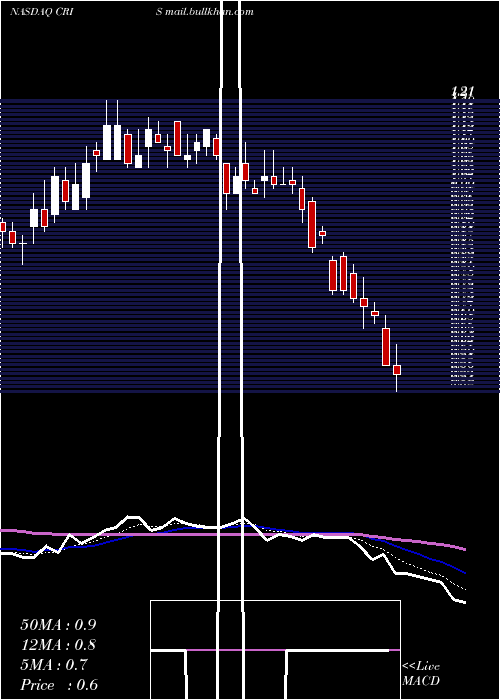500x700 pixels.
Task: Click the 1.21 top price axis label
Action: [x=462, y=92]
